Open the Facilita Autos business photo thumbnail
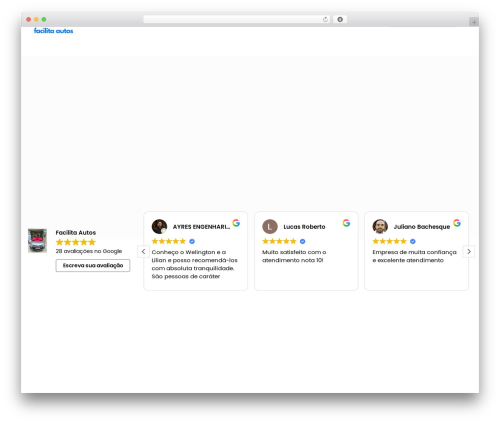500x423 pixels. pyautogui.click(x=37, y=240)
